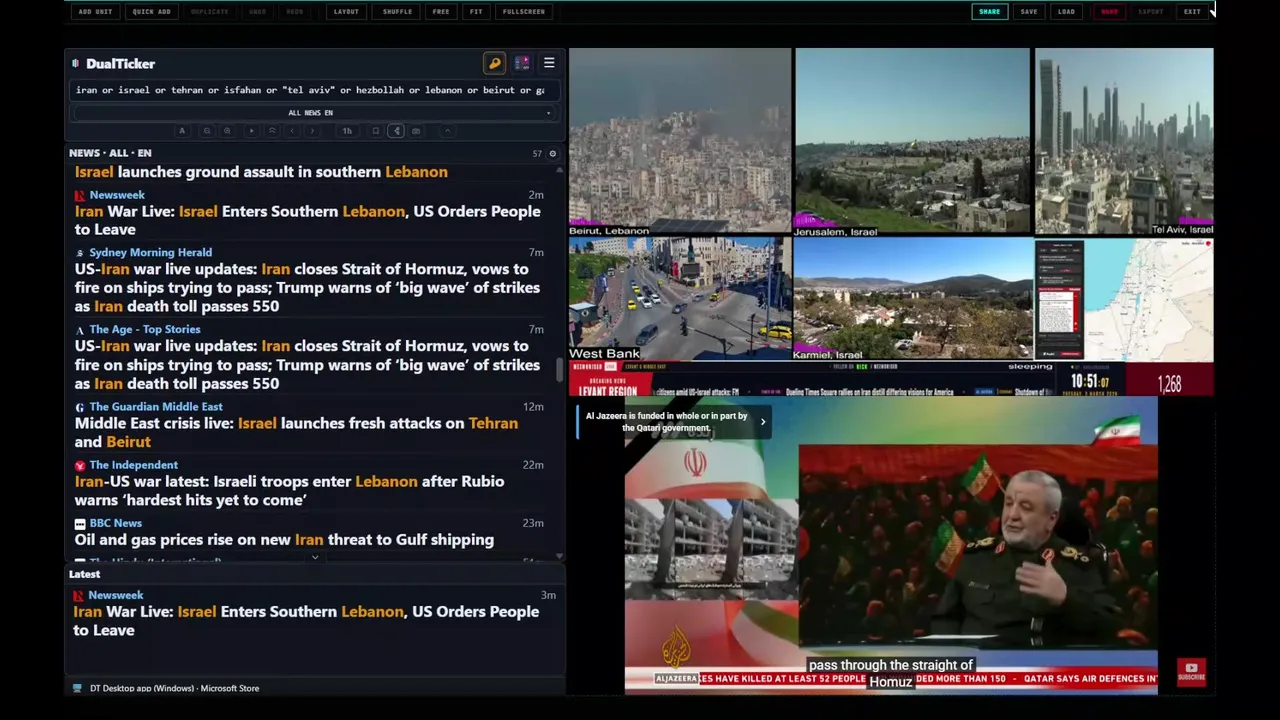
Task: Toggle the highlighted icon left of the camera
Action: click(x=396, y=131)
